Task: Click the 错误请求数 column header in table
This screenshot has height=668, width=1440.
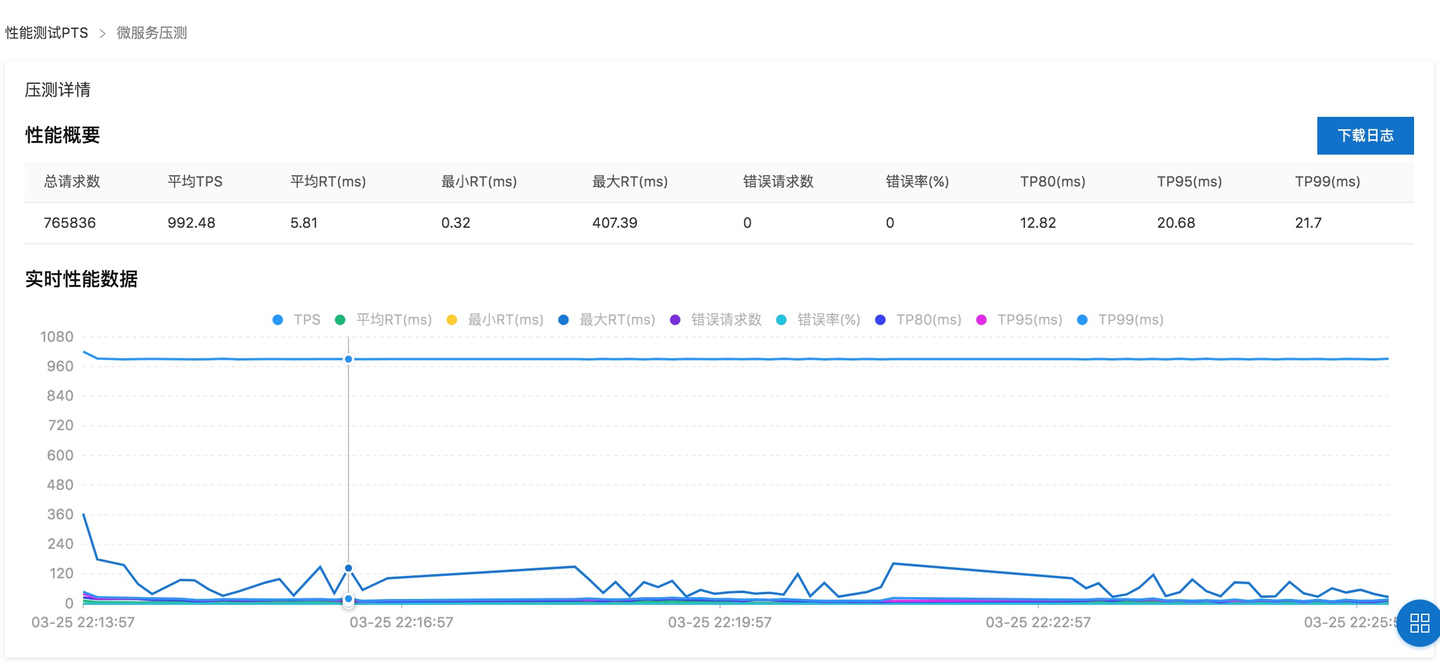Action: coord(778,181)
